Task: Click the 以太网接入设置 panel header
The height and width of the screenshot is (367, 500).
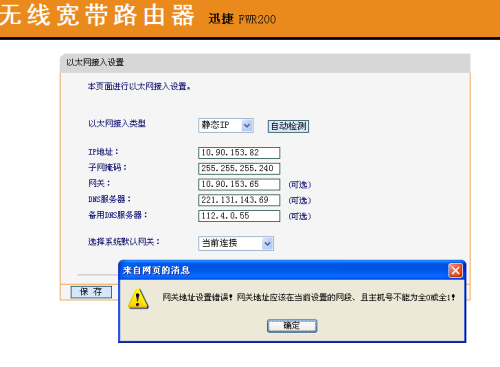Action: pos(265,63)
